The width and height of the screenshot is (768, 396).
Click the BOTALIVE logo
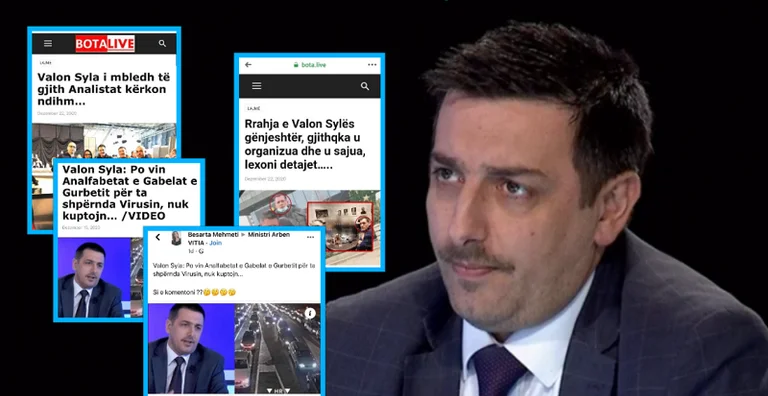click(x=105, y=44)
